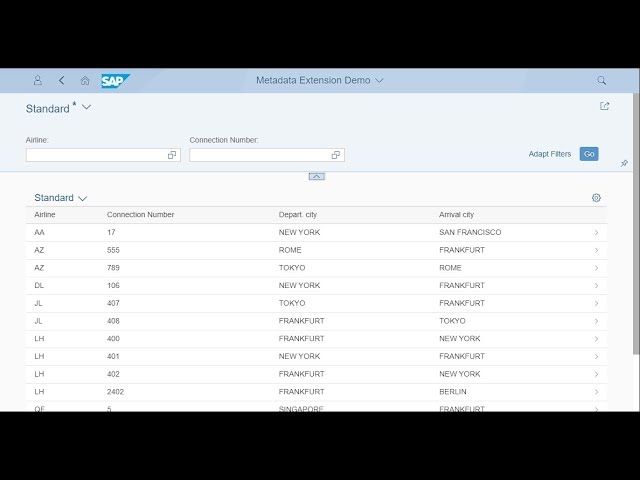
Task: Select the TOKYO arrival cell
Action: point(452,321)
